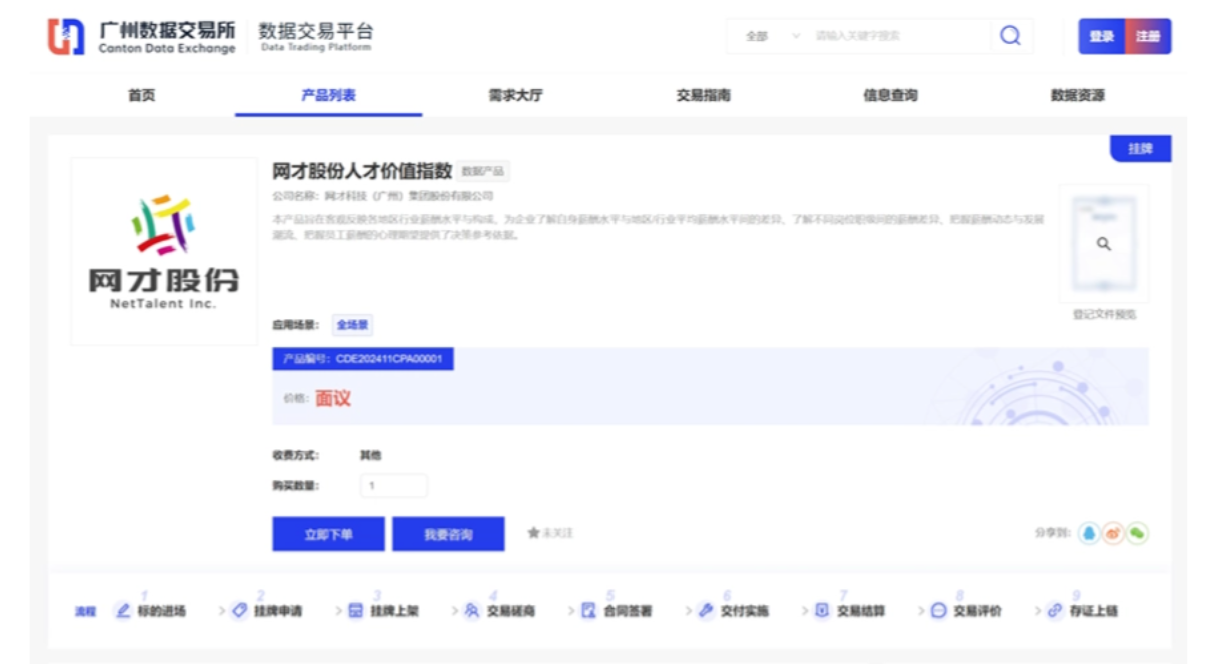This screenshot has height=664, width=1222.
Task: Click the 全场景 application scenario tag
Action: [352, 325]
